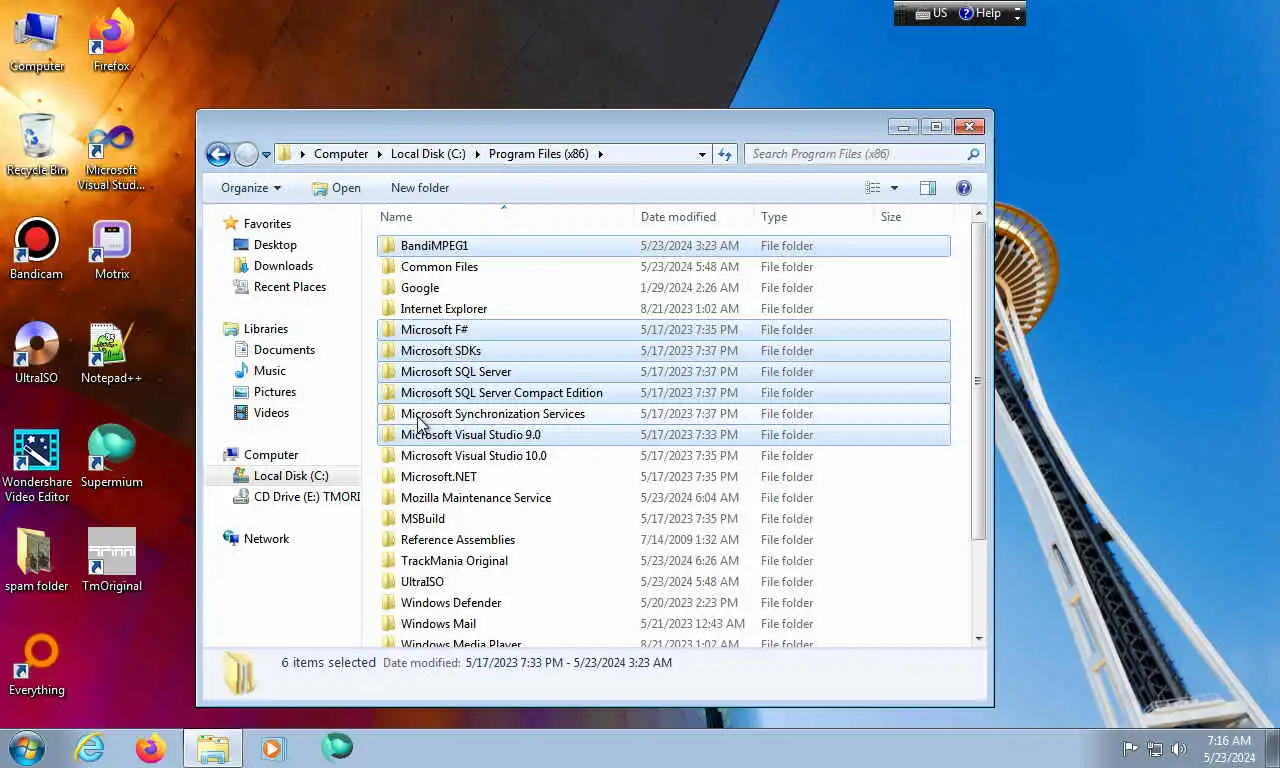Select the Common Files folder row
The image size is (1280, 768).
663,267
